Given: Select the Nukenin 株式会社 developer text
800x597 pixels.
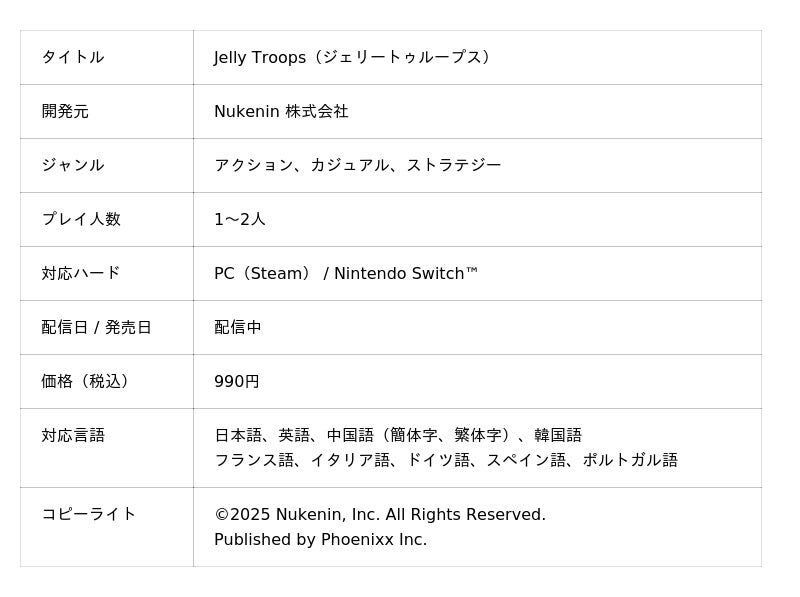Looking at the screenshot, I should [x=281, y=111].
